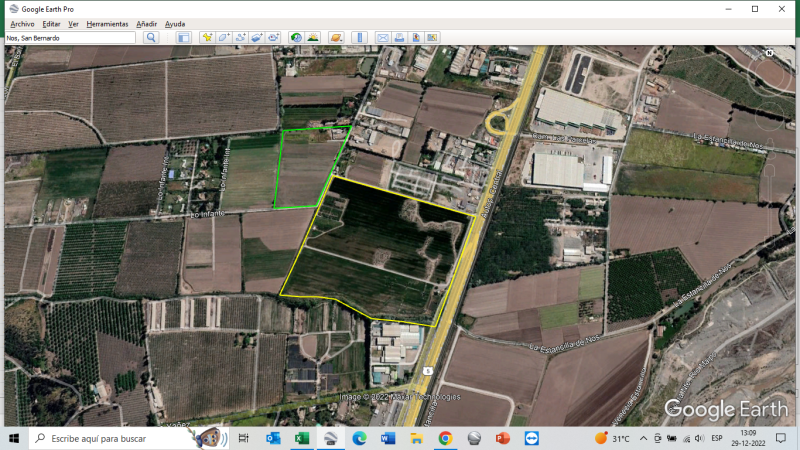The image size is (800, 450).
Task: Open the Archivo menu
Action: (x=21, y=23)
